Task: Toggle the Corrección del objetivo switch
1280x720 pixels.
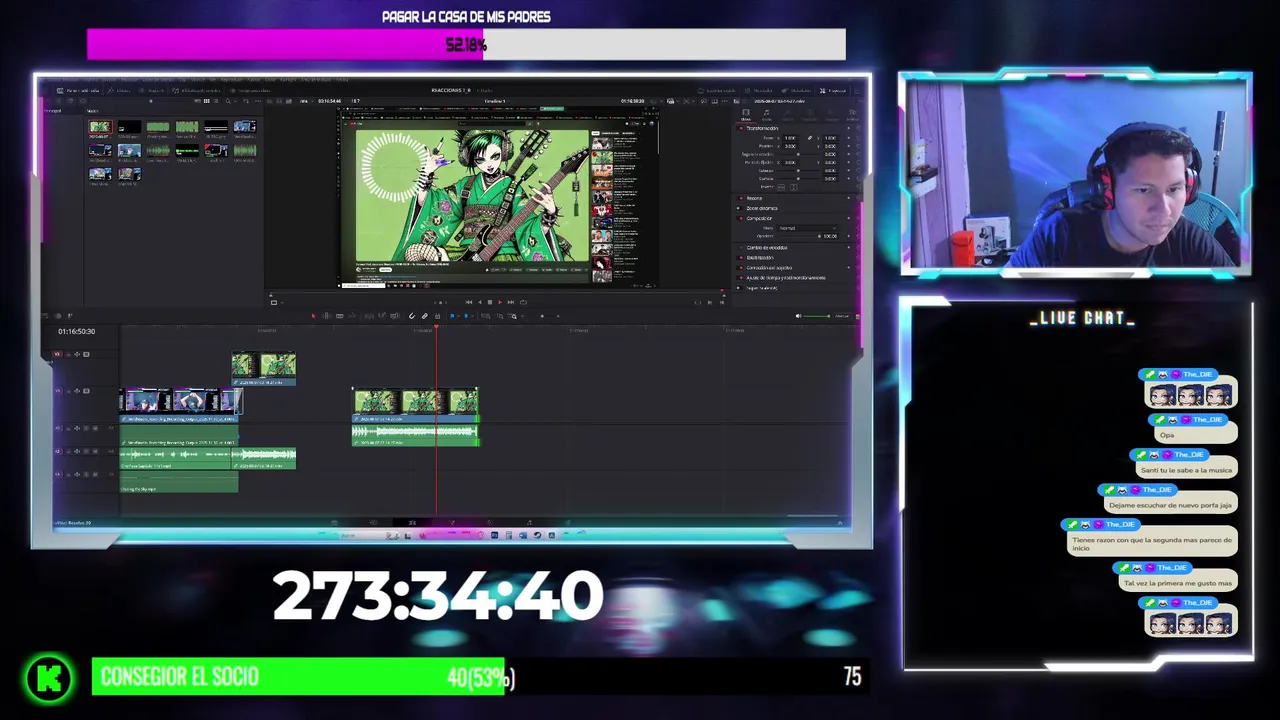Action: (x=741, y=268)
